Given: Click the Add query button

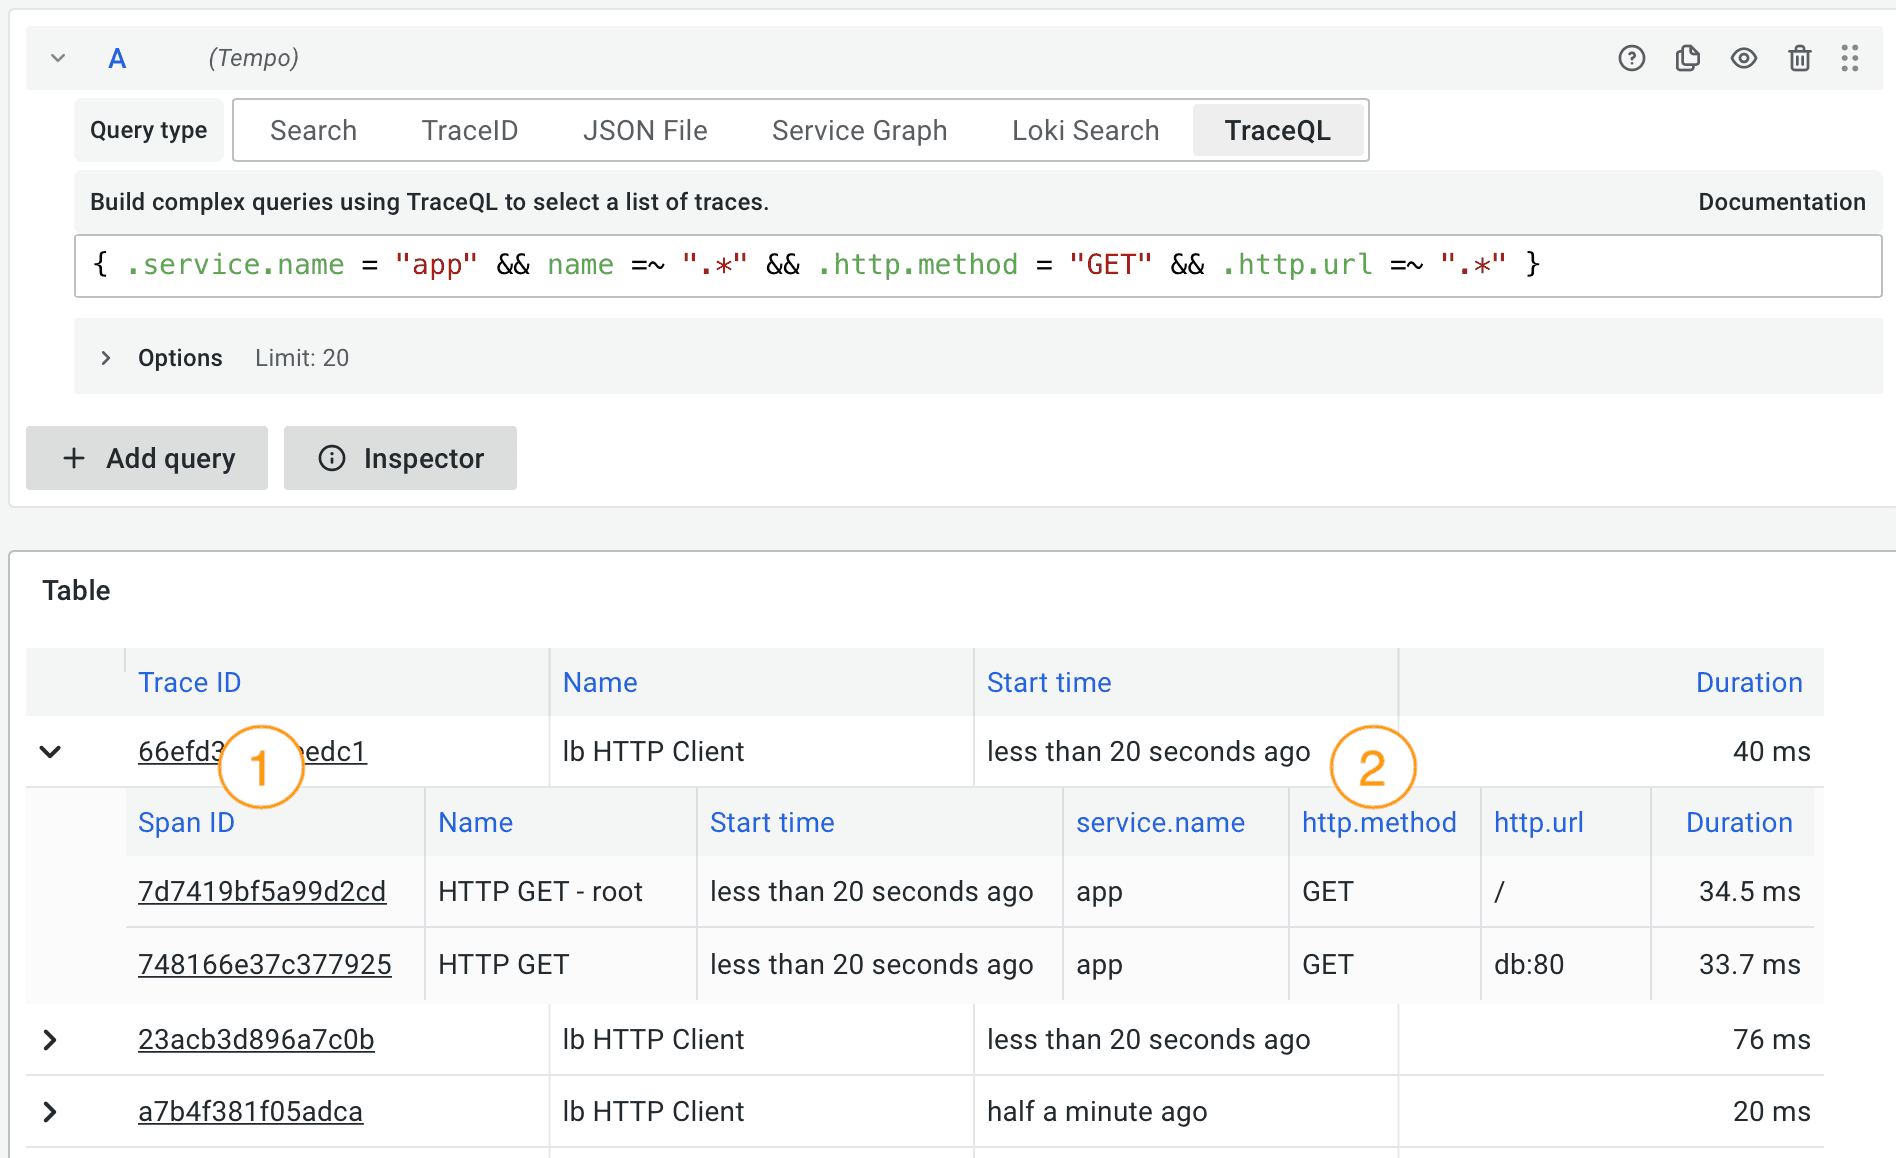Looking at the screenshot, I should (146, 458).
